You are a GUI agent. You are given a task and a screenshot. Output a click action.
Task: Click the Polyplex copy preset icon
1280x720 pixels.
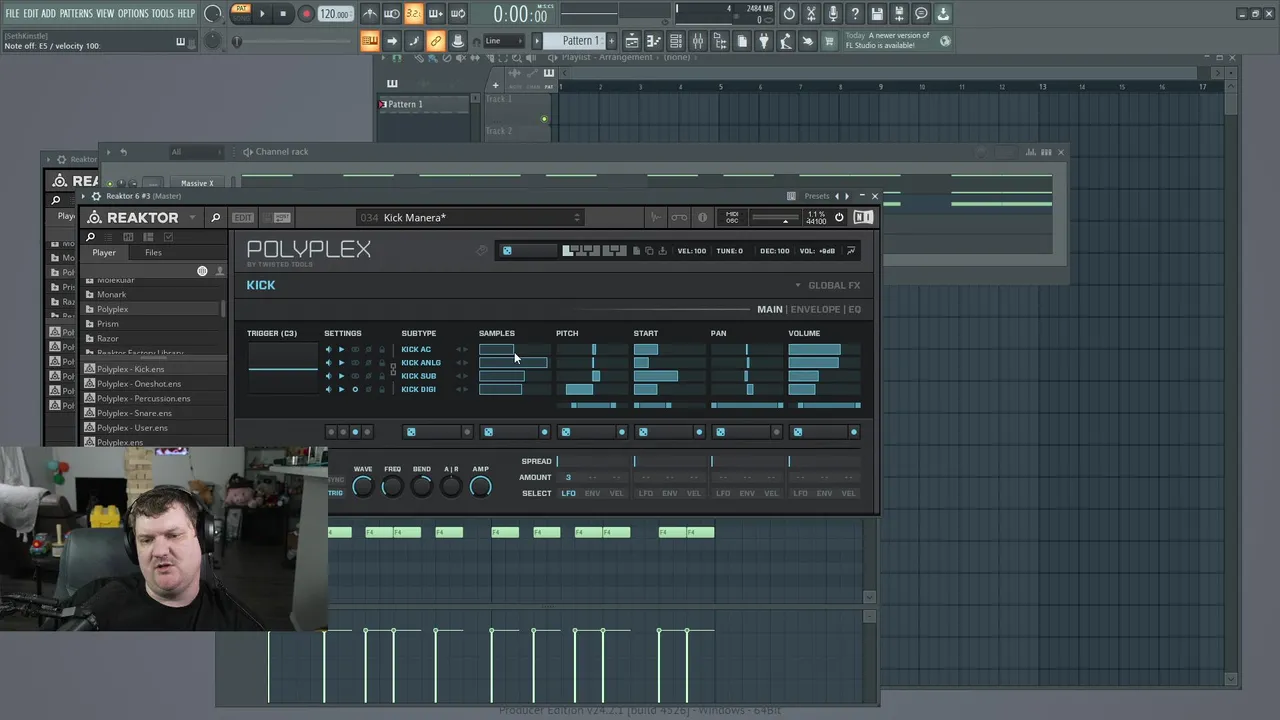(x=649, y=251)
